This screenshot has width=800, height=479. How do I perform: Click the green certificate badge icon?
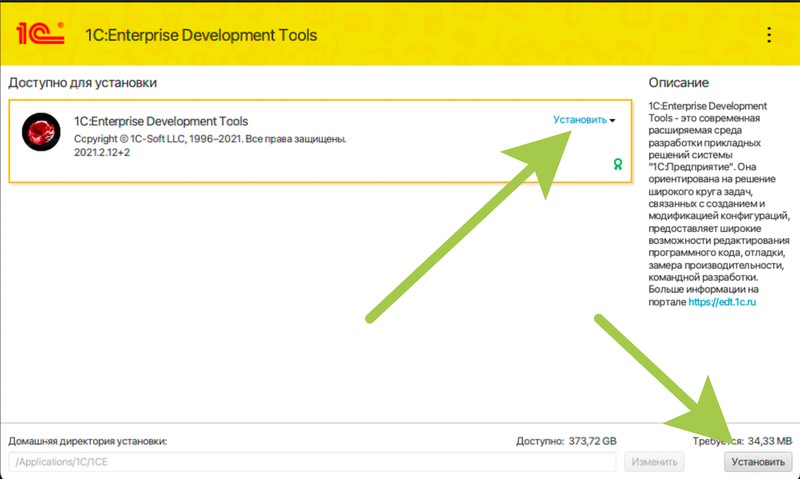point(618,164)
